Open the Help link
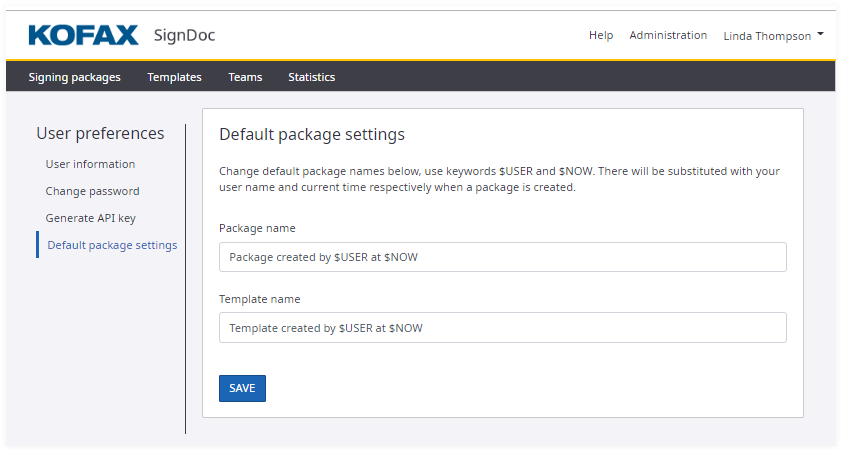842x452 pixels. (x=601, y=35)
